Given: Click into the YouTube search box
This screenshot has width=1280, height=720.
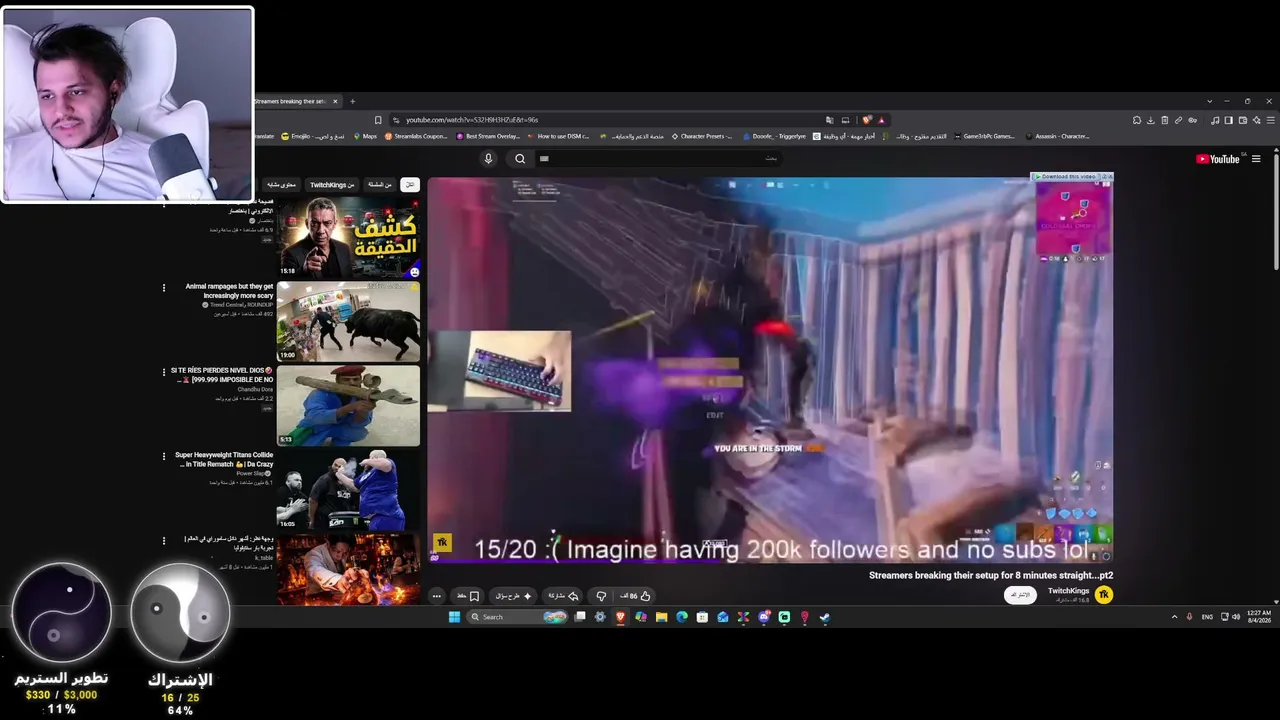Looking at the screenshot, I should pyautogui.click(x=660, y=158).
